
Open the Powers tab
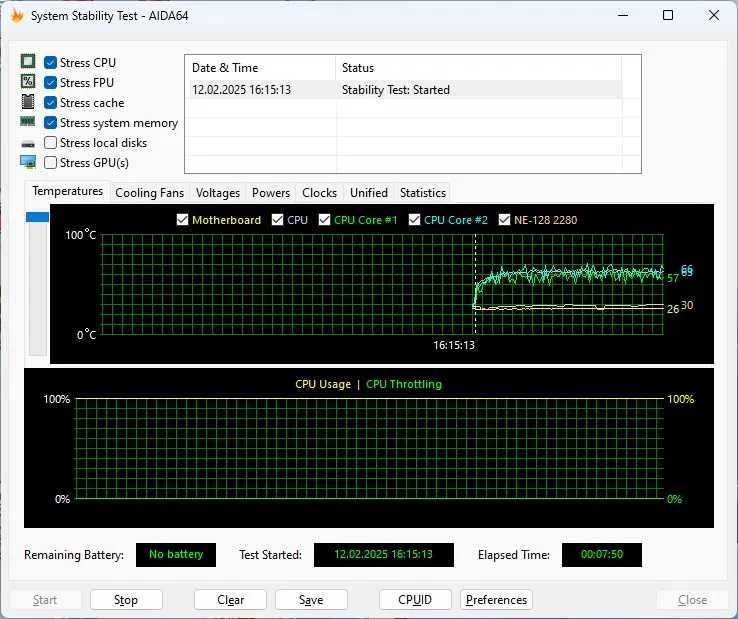coord(271,193)
